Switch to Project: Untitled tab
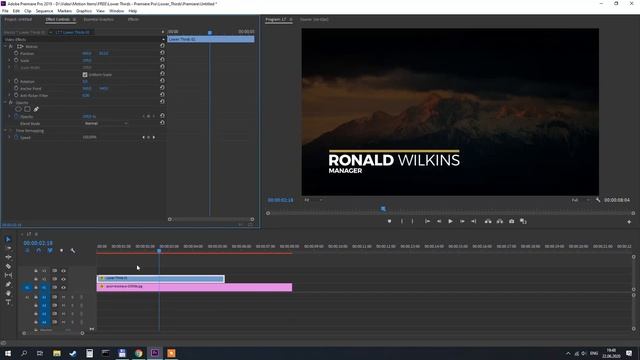 click(x=18, y=19)
